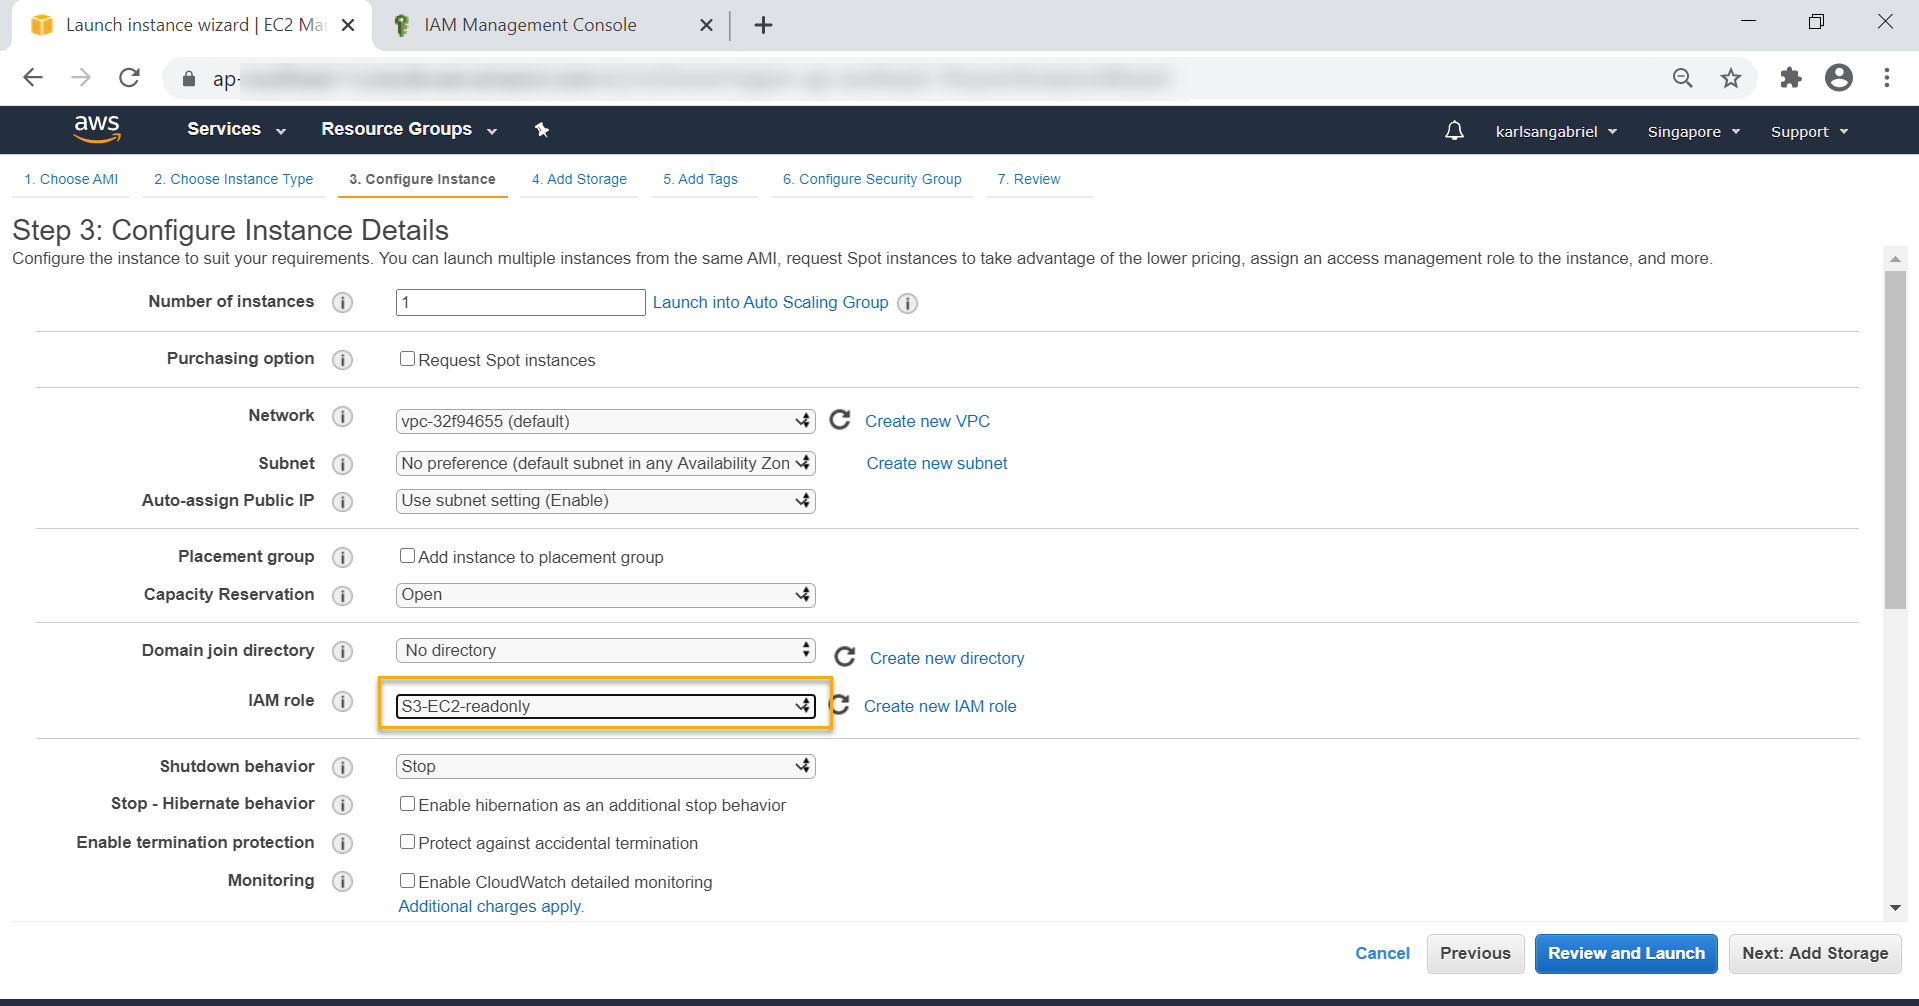Enable CloudWatch detailed monitoring checkbox
Image resolution: width=1919 pixels, height=1006 pixels.
click(407, 881)
